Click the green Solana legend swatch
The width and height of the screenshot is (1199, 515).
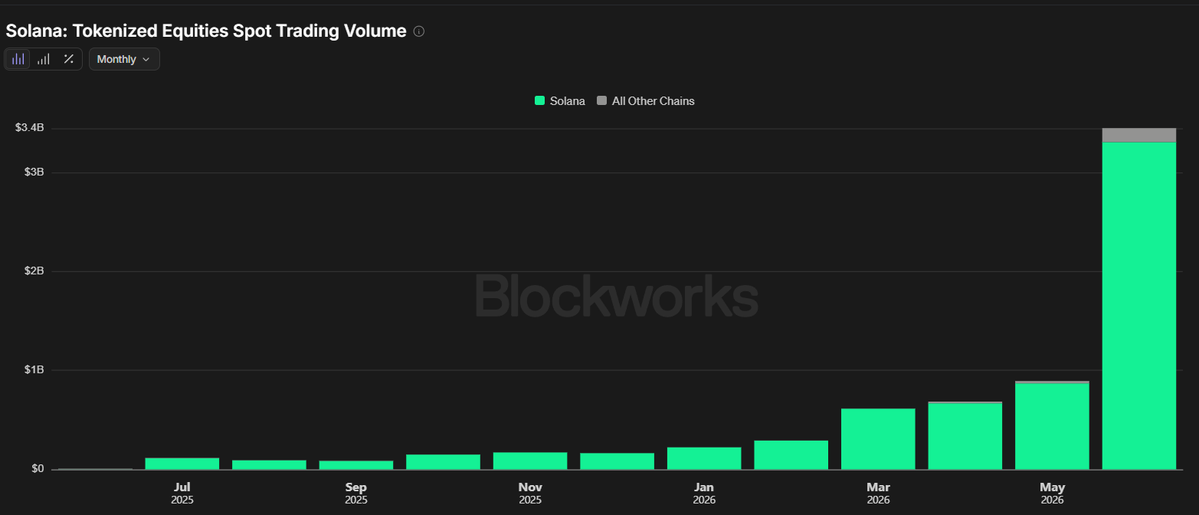[x=540, y=100]
